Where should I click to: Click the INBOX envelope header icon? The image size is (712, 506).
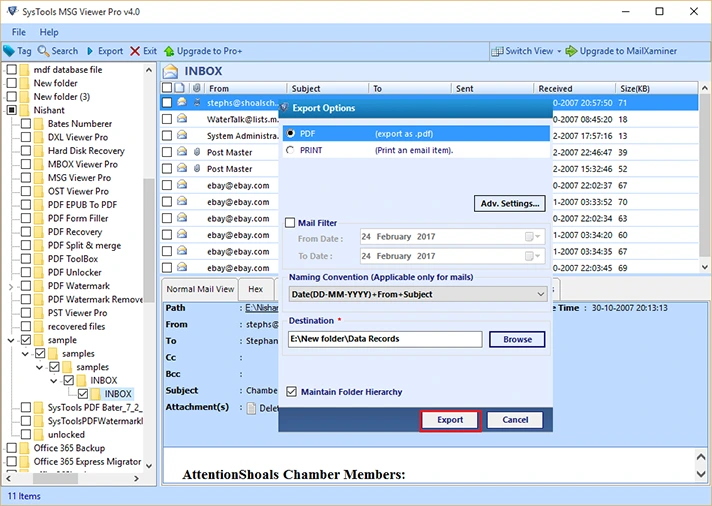171,71
